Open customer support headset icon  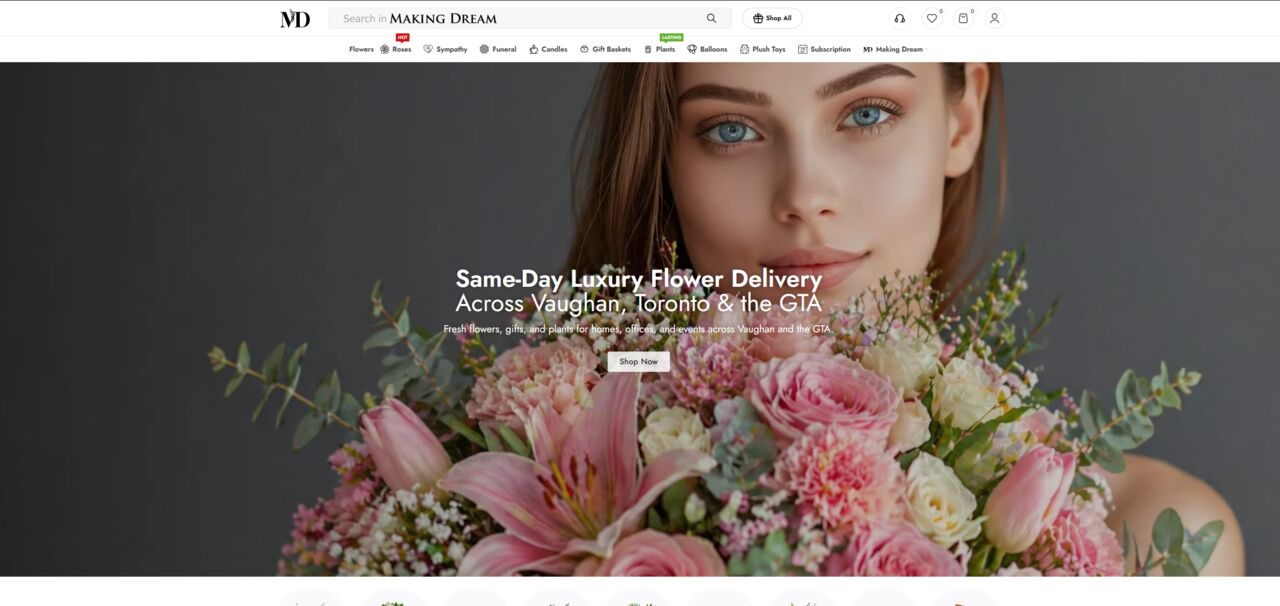click(x=900, y=18)
